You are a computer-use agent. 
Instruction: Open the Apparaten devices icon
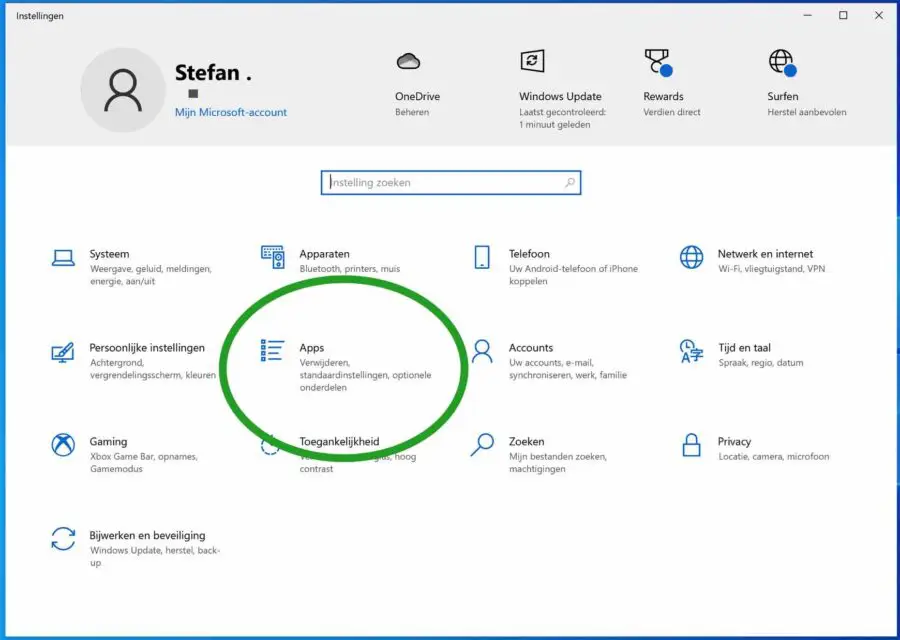(273, 257)
